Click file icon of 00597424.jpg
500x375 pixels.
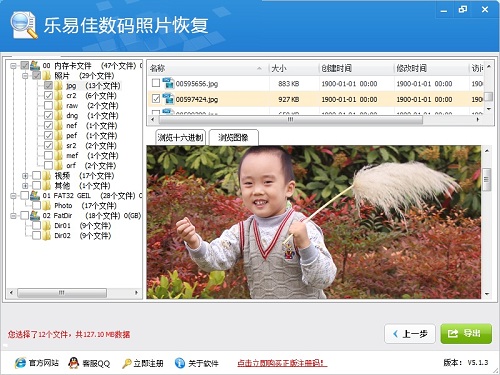[x=168, y=99]
